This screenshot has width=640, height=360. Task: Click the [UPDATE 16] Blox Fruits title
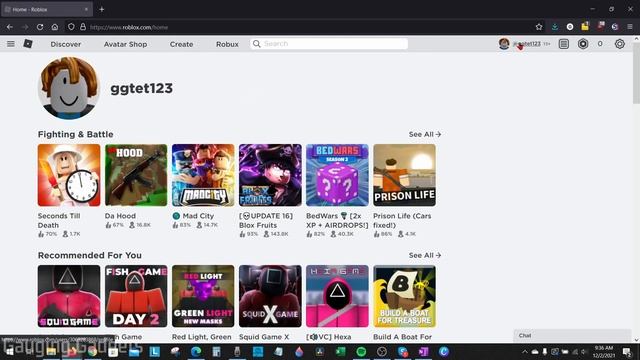(x=266, y=220)
